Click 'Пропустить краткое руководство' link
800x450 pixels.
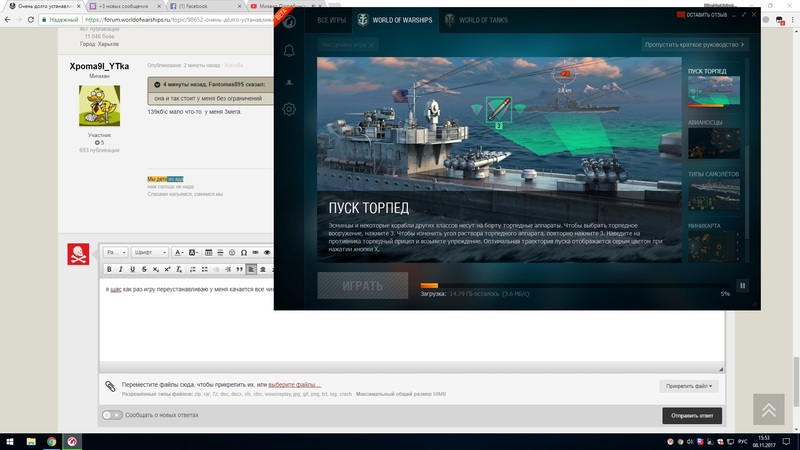(x=694, y=44)
